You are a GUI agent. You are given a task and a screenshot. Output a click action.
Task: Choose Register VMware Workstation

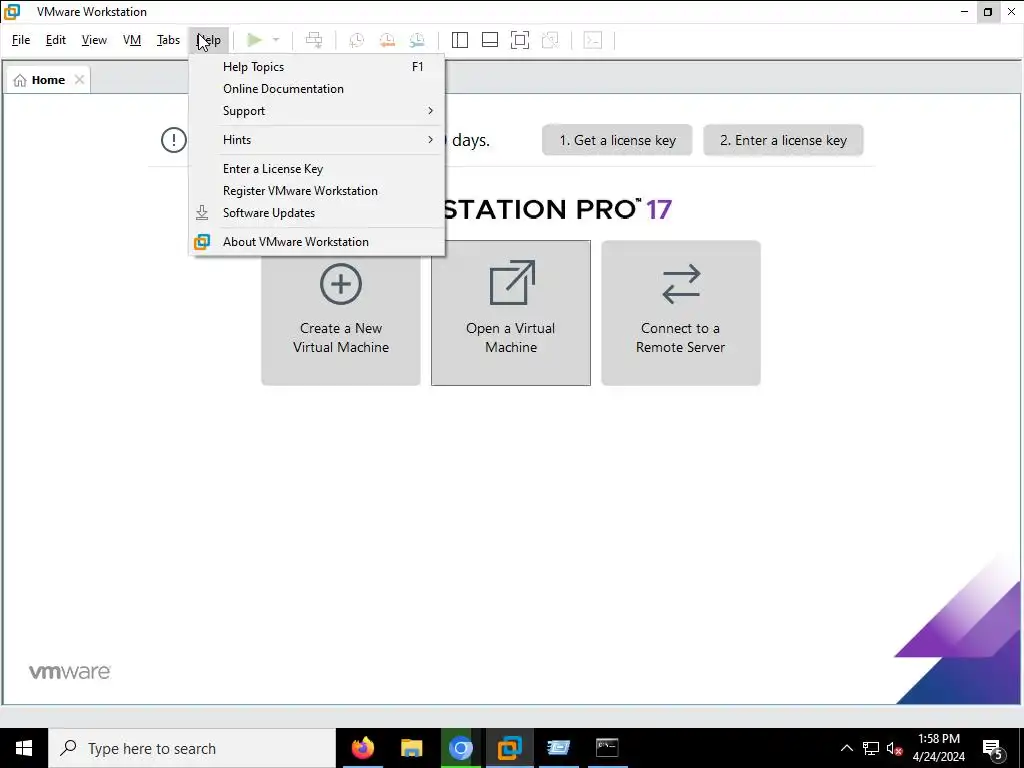317,191
